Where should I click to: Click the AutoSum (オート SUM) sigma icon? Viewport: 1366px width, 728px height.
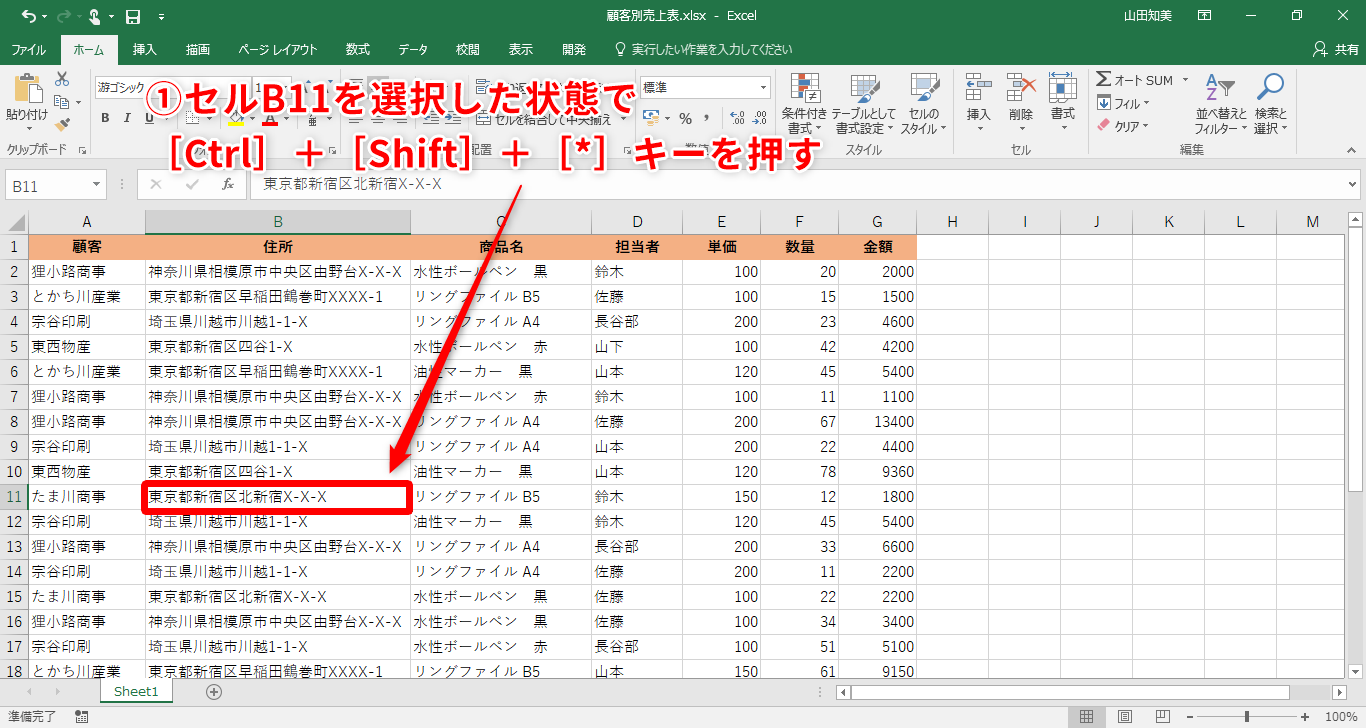point(1104,80)
